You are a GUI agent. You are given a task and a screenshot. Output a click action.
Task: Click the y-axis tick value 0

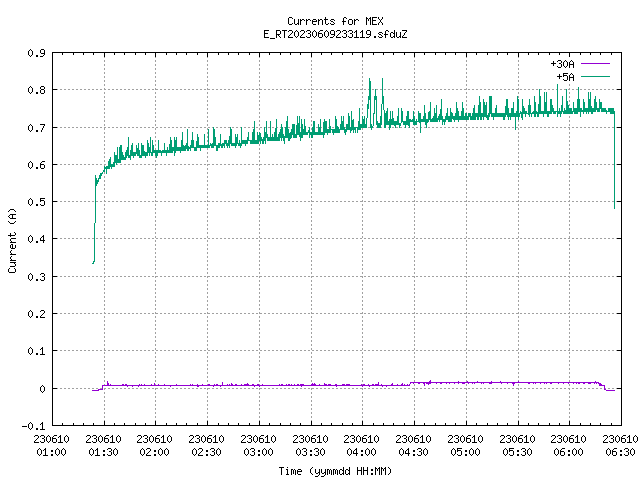[42, 389]
